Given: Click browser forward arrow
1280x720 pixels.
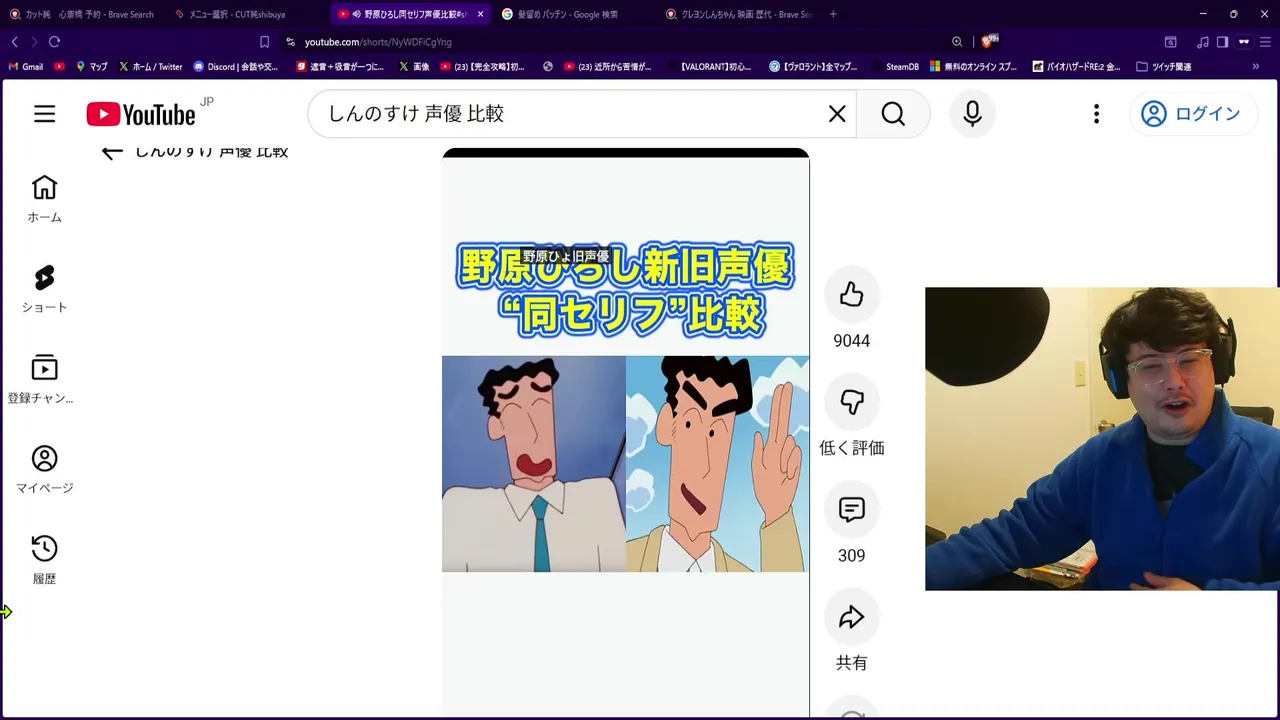Looking at the screenshot, I should point(33,42).
